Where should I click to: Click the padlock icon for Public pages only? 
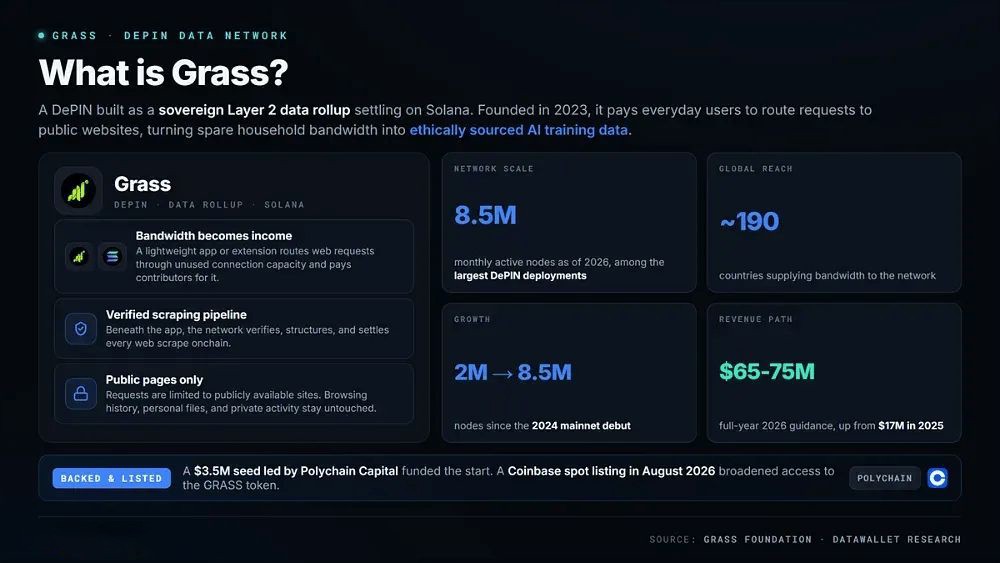[x=81, y=393]
